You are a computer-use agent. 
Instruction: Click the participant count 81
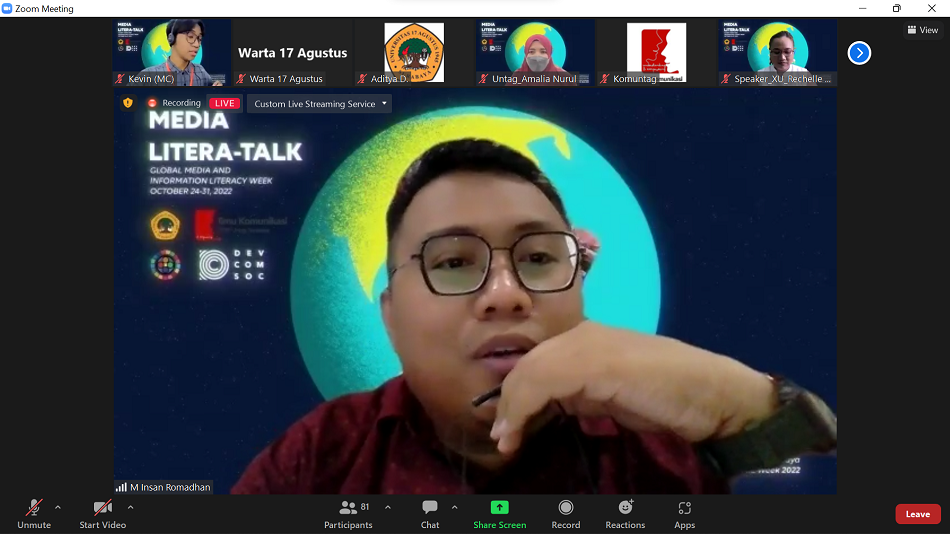[365, 507]
